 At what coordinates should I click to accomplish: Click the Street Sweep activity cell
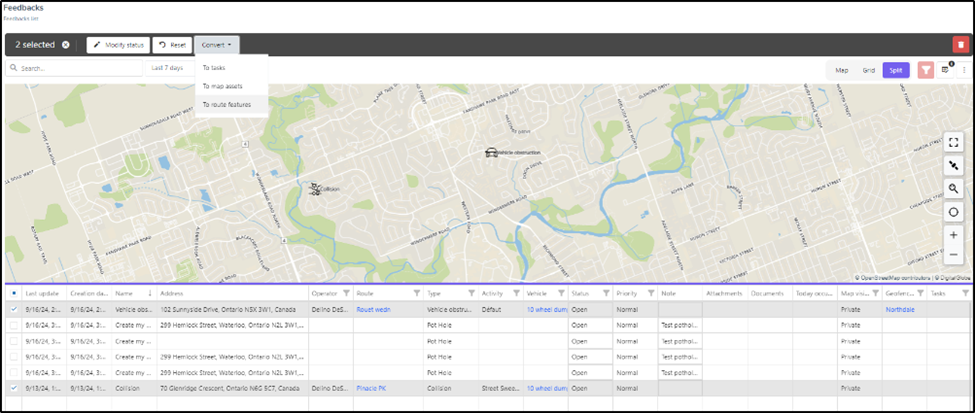[501, 388]
